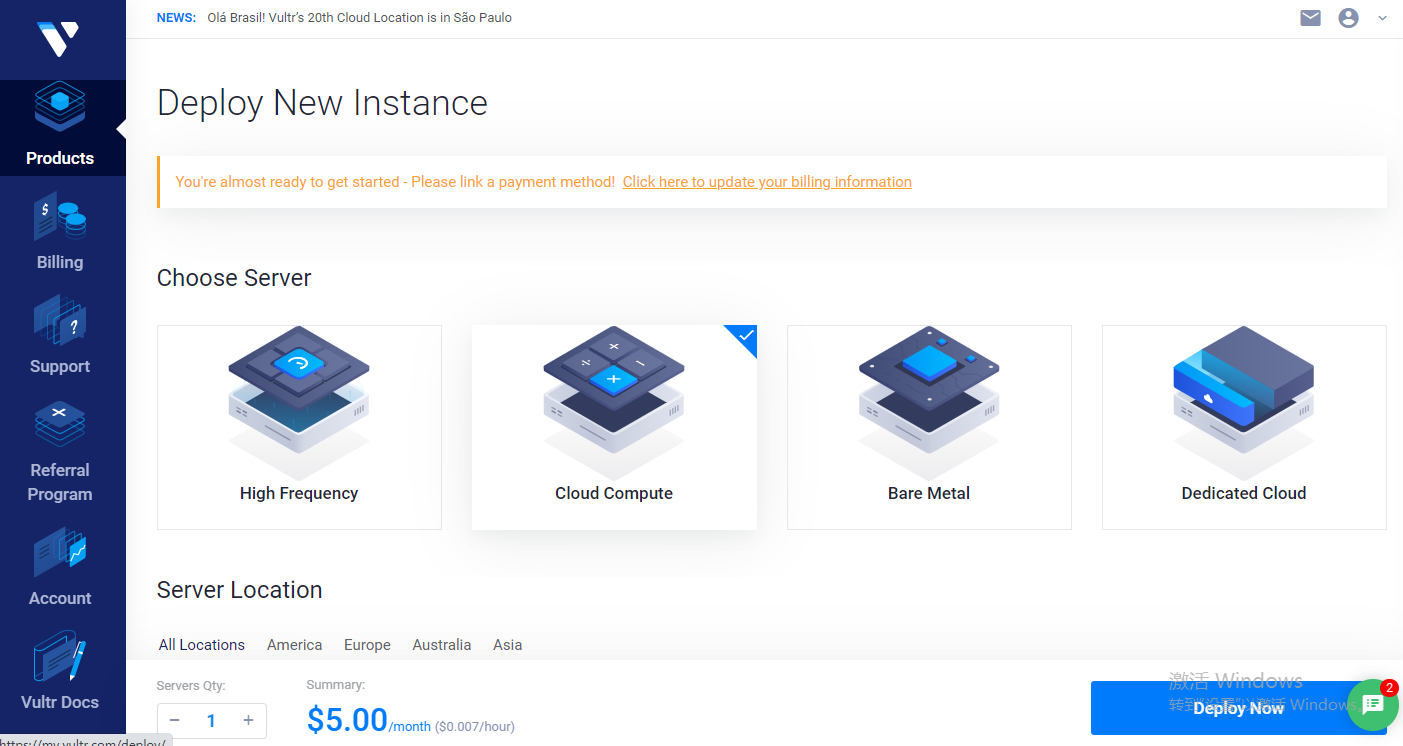This screenshot has width=1403, height=746.
Task: Click the São Paulo news headline
Action: pos(359,18)
